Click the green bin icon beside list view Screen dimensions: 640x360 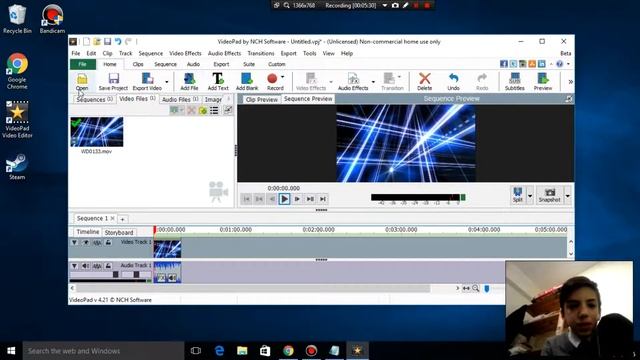click(x=203, y=111)
